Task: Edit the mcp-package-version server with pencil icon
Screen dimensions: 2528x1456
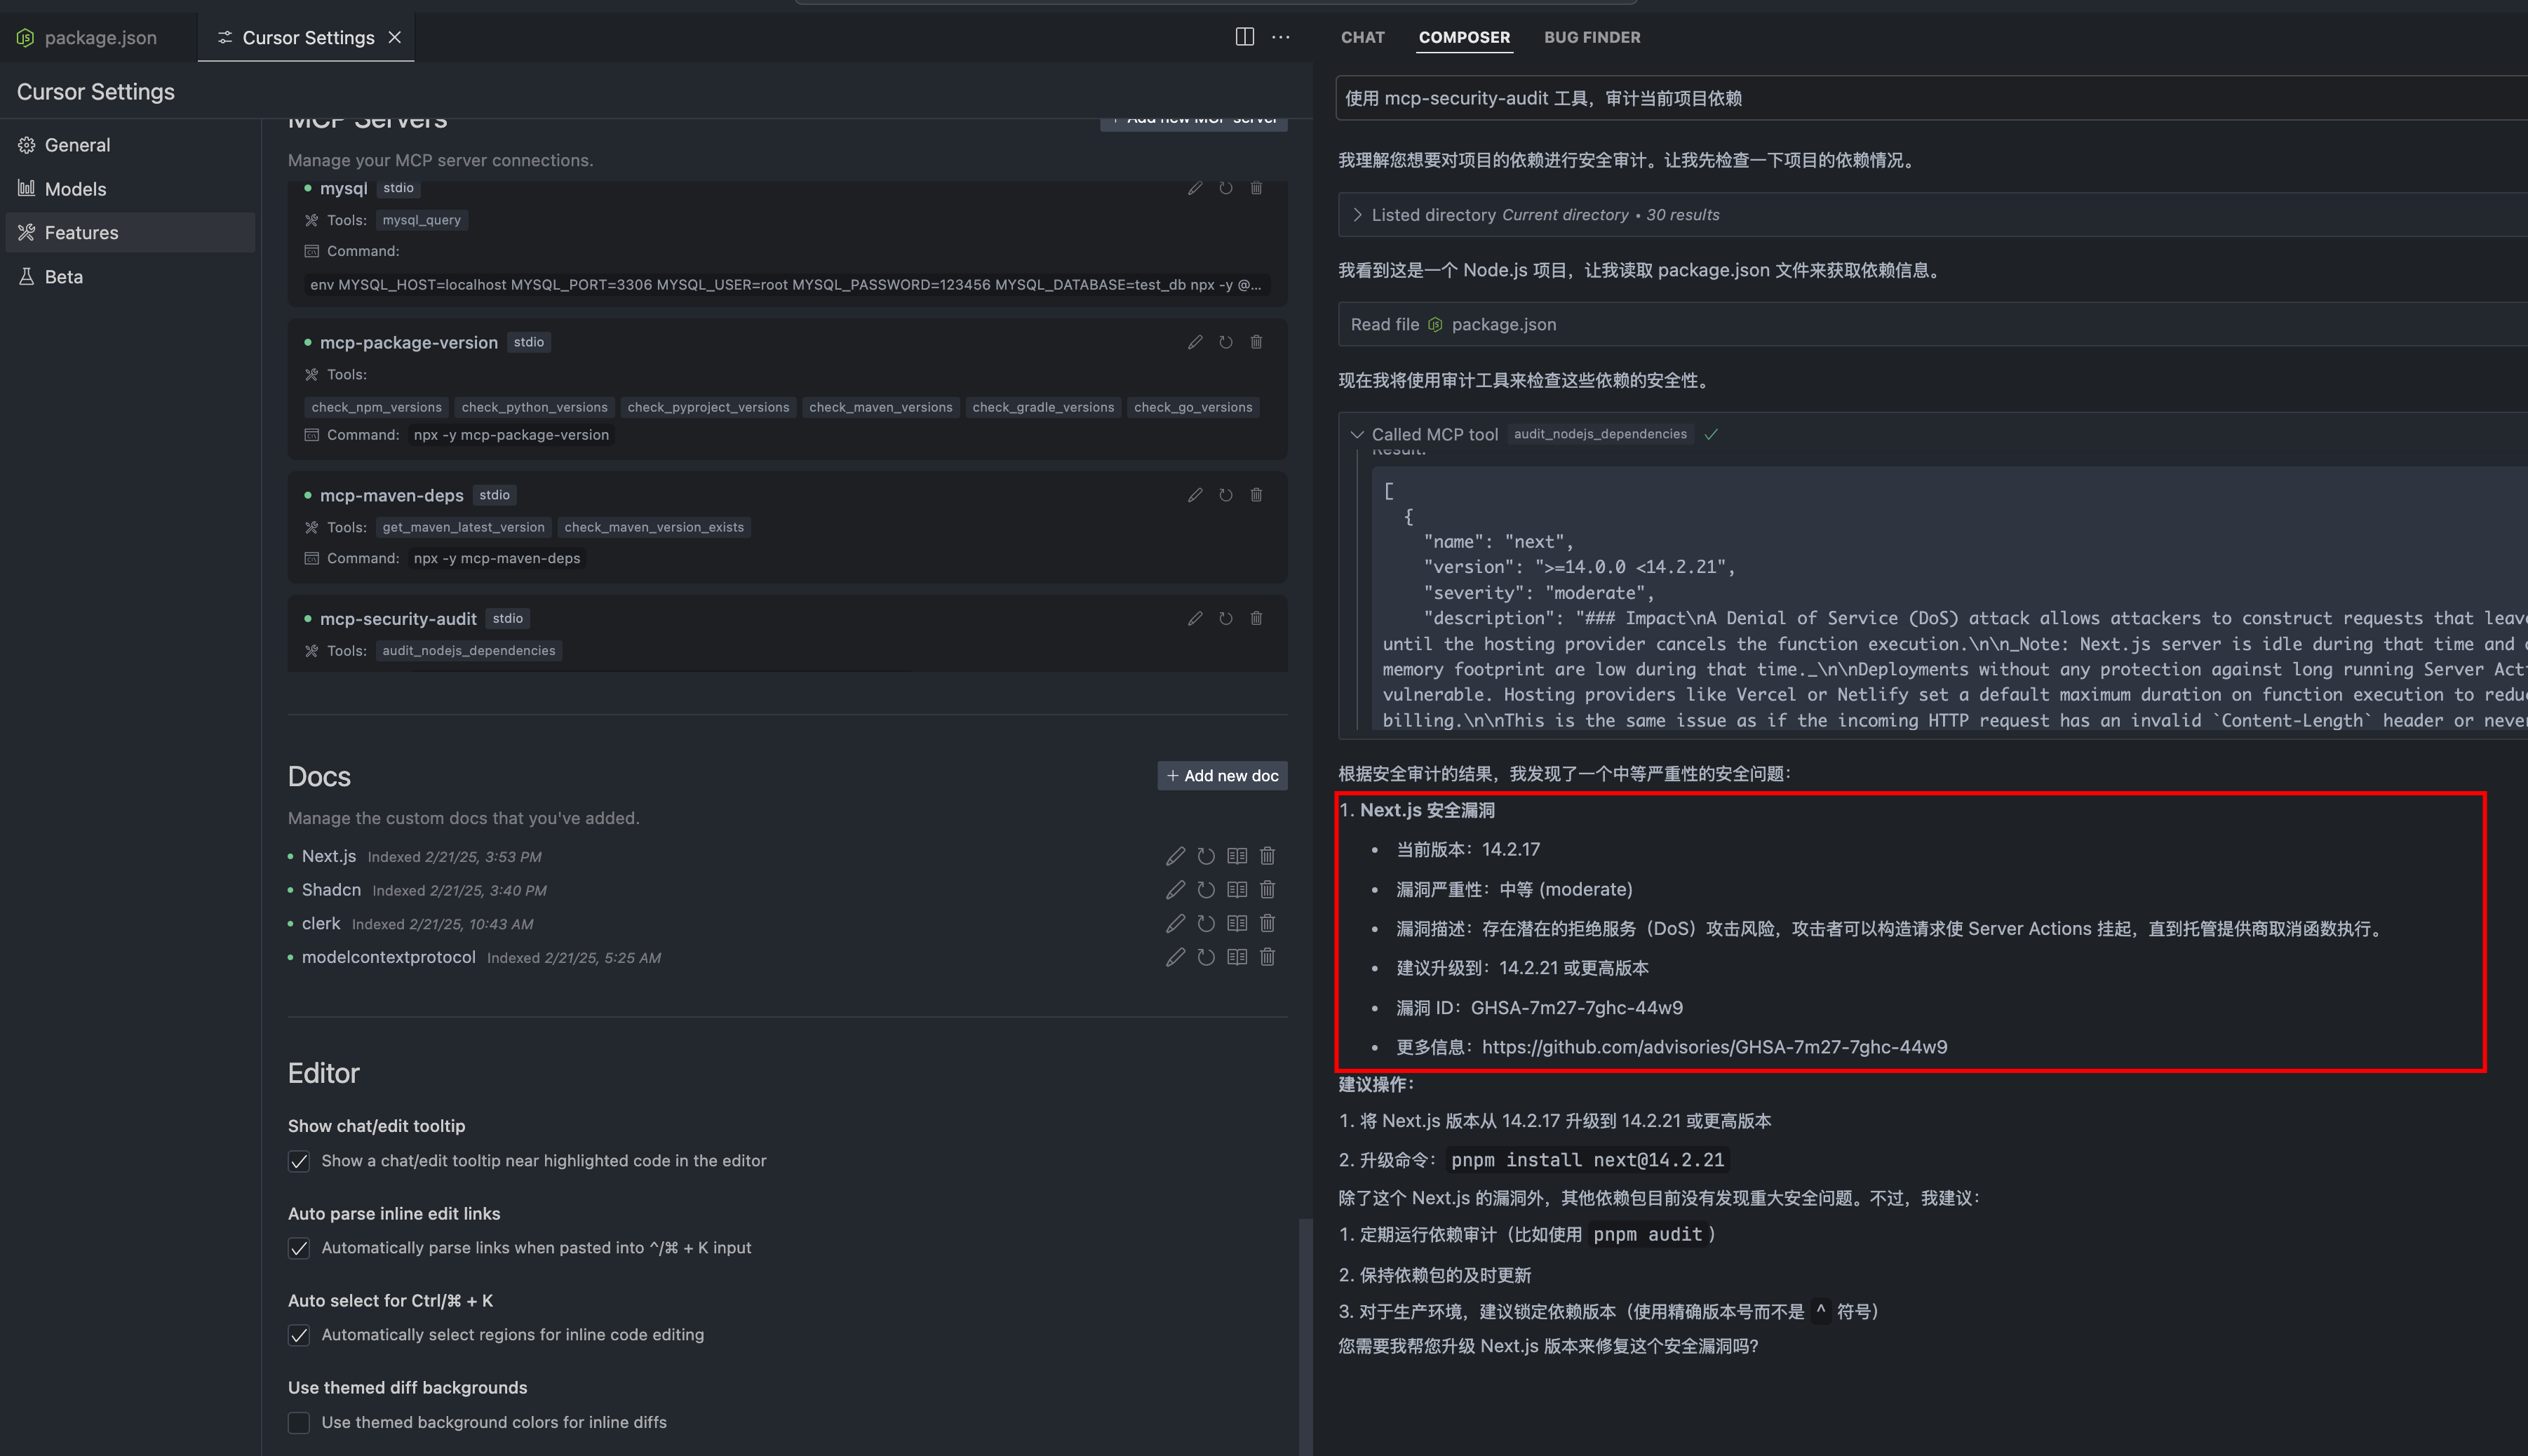Action: 1194,342
